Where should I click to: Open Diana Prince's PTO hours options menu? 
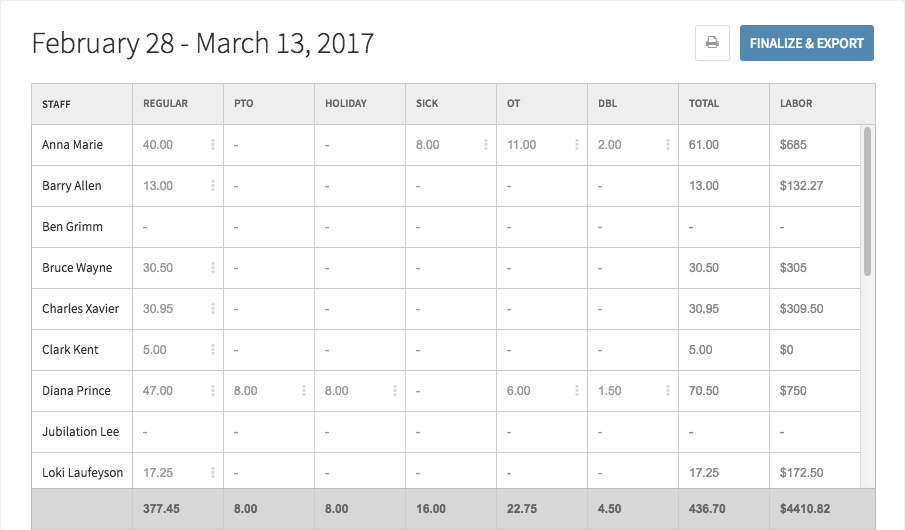click(x=304, y=391)
